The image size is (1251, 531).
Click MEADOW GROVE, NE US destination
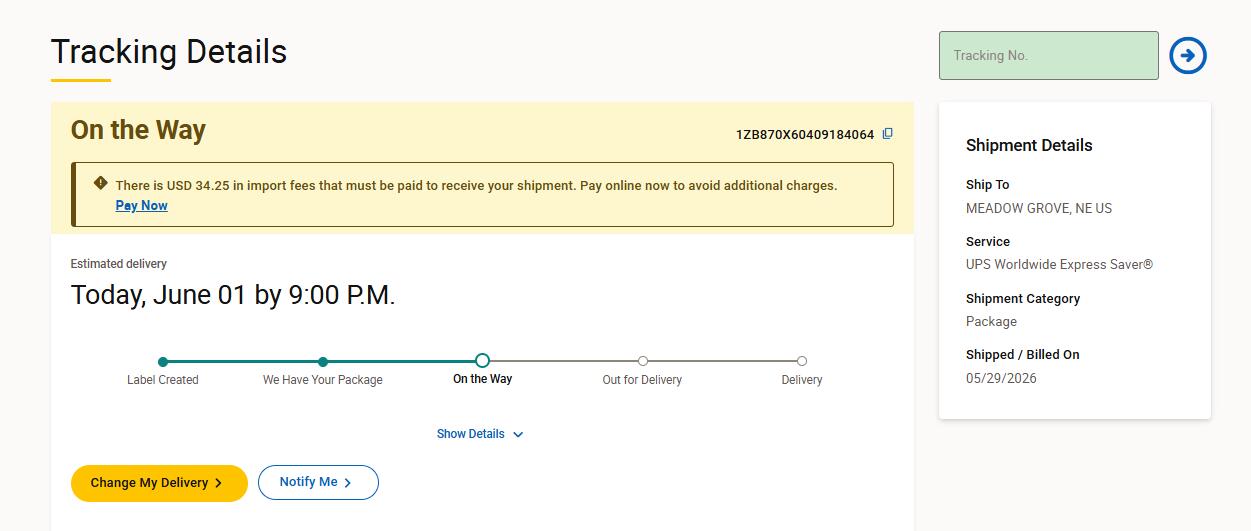pyautogui.click(x=1039, y=208)
